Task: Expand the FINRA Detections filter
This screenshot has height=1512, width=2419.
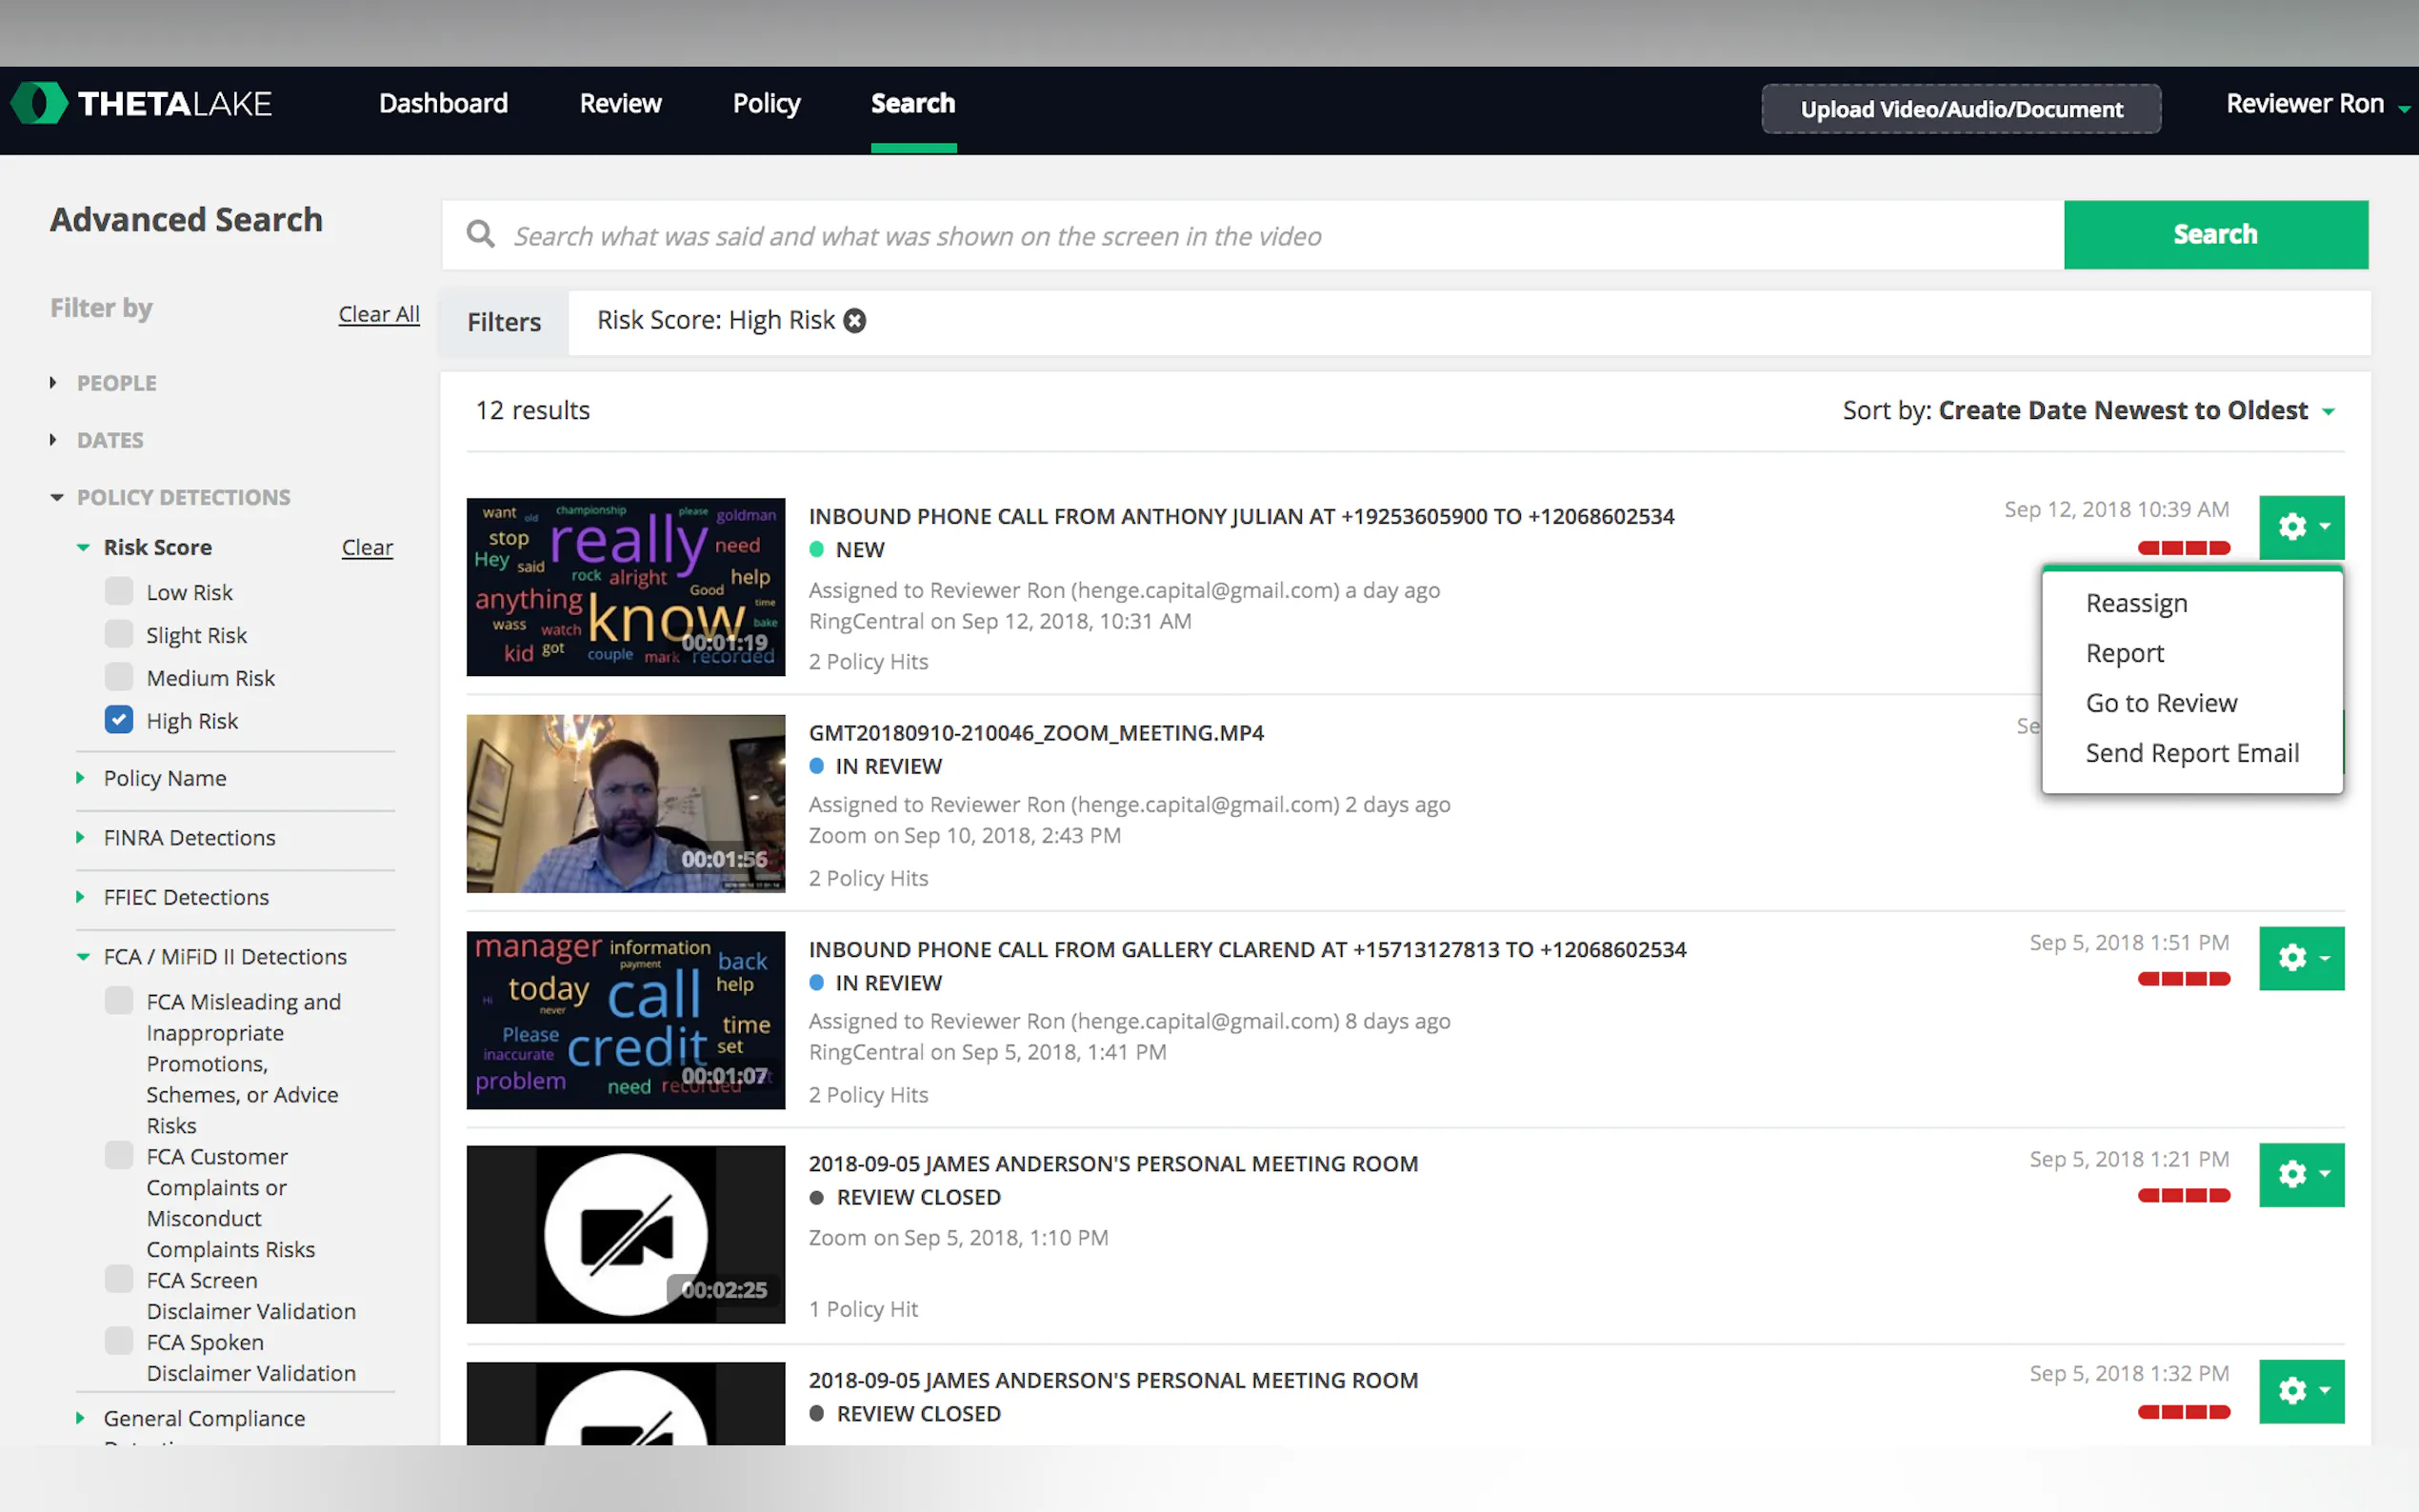Action: tap(189, 837)
